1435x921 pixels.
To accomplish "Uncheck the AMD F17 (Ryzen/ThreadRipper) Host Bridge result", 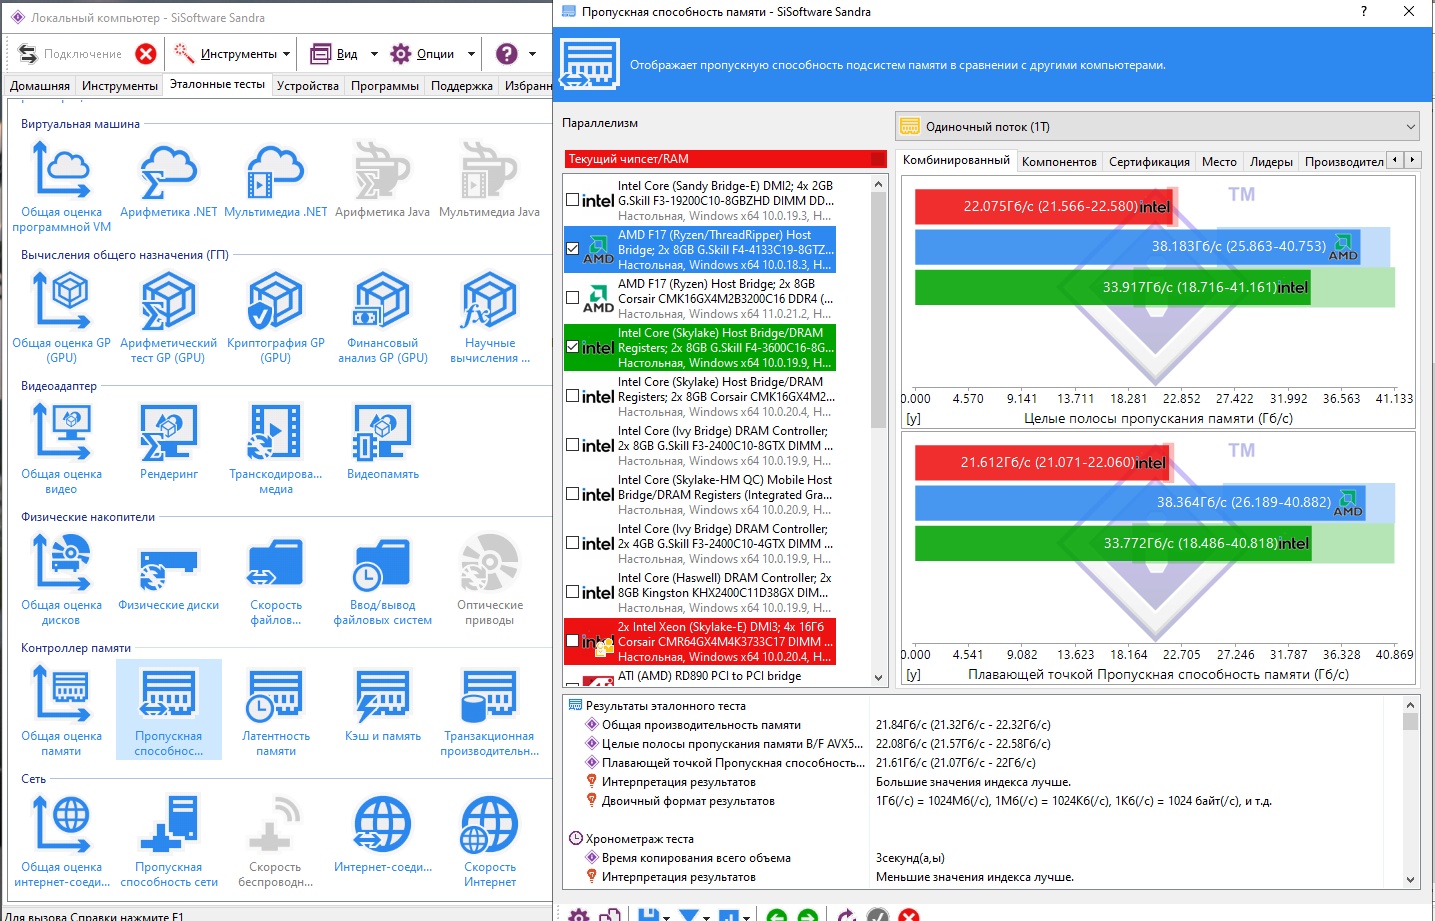I will pyautogui.click(x=572, y=249).
